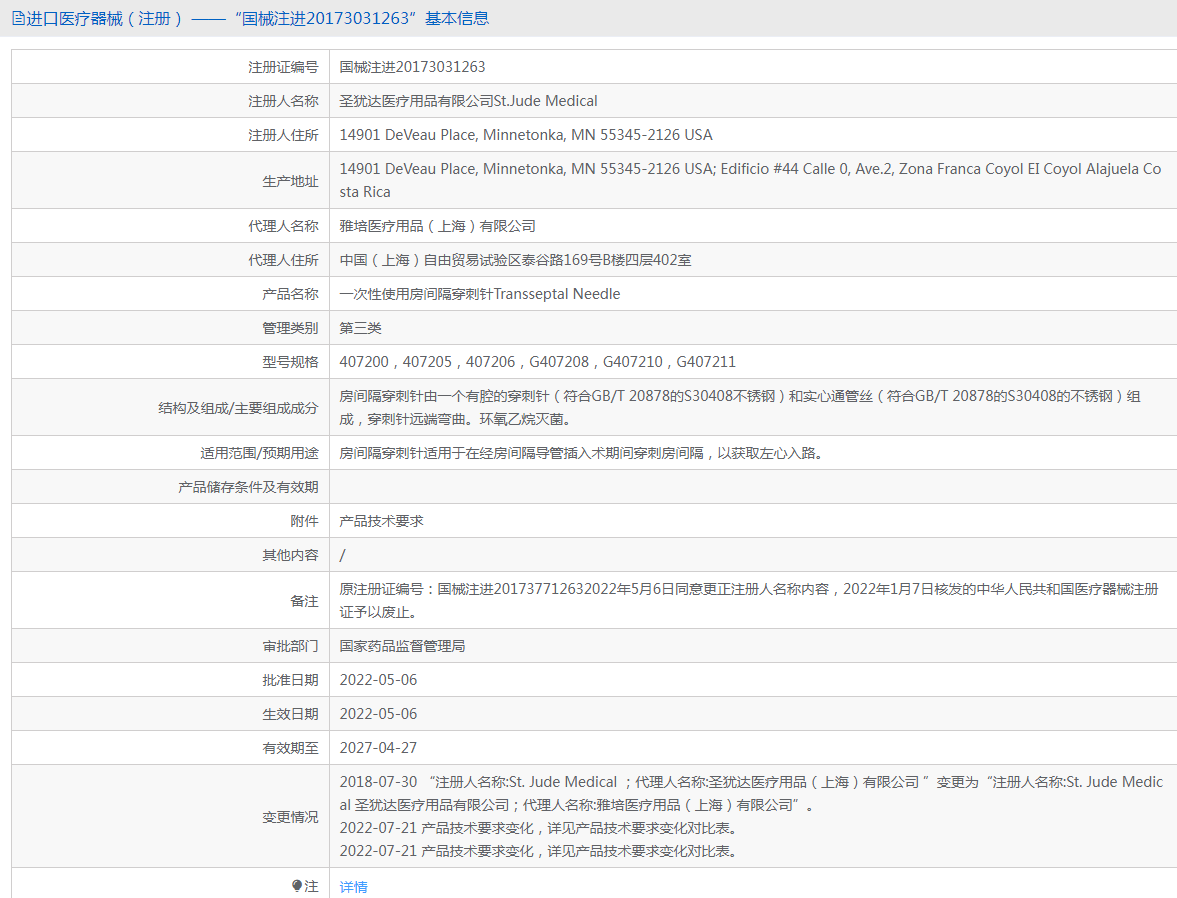The height and width of the screenshot is (898, 1177).
Task: Select the slash value in 其他内容 row
Action: 342,555
